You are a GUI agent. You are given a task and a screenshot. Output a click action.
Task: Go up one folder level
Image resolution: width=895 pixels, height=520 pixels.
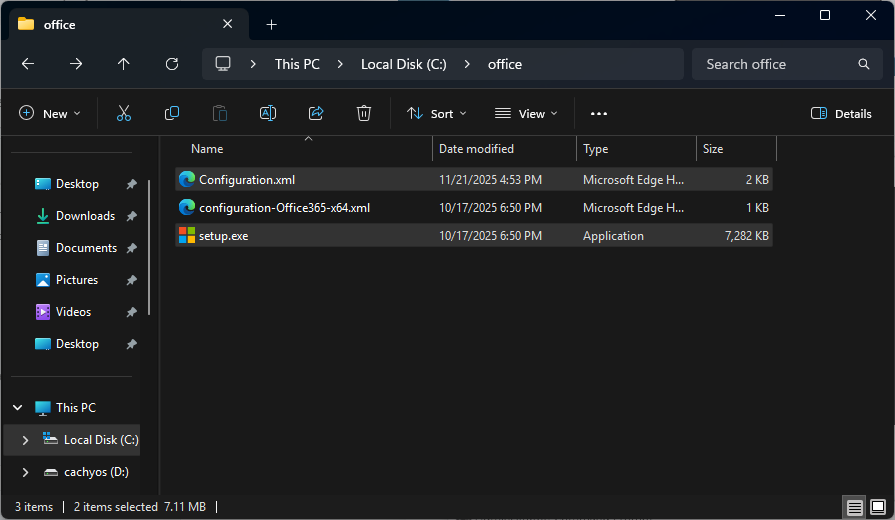pos(124,64)
